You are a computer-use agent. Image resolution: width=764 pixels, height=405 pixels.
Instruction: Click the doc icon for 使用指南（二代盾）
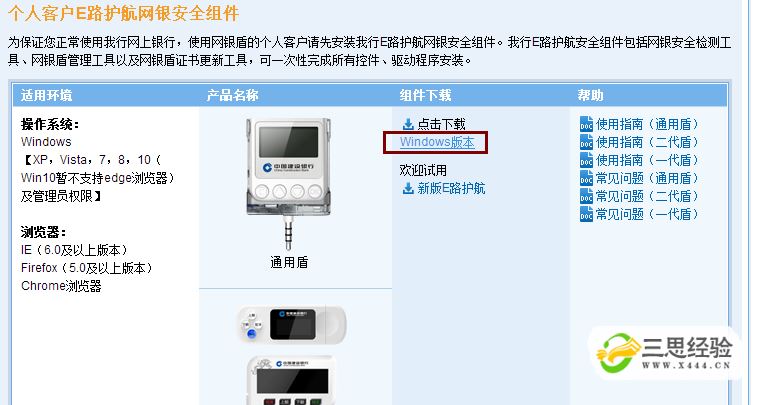(x=586, y=142)
